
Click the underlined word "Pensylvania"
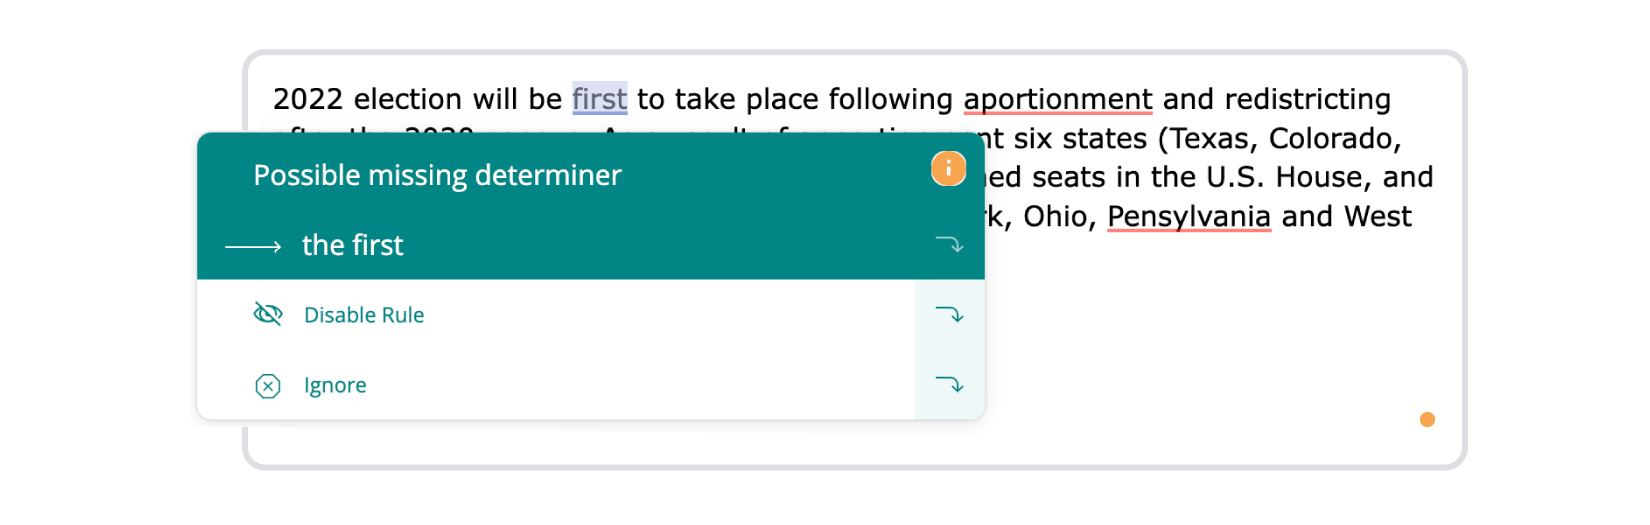point(1189,217)
